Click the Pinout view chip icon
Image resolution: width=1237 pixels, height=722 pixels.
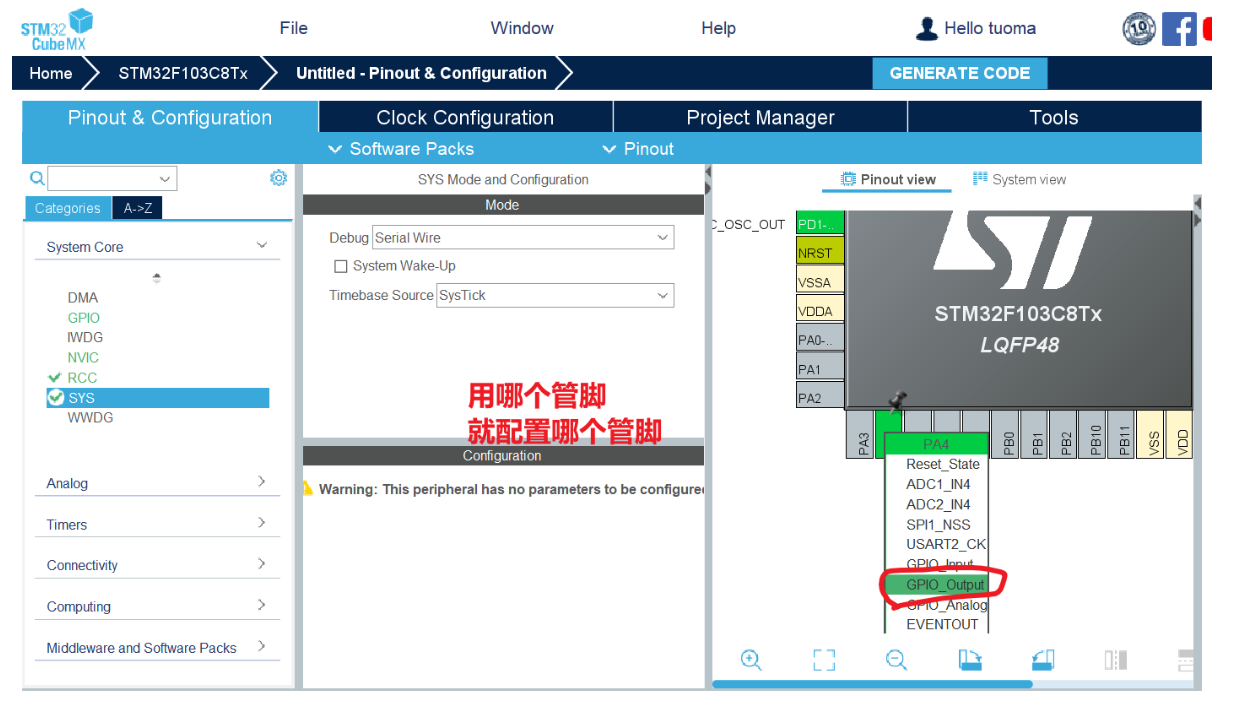click(x=849, y=179)
